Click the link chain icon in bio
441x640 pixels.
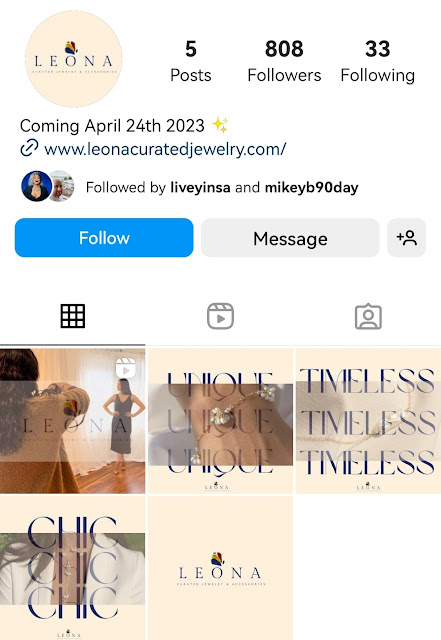pyautogui.click(x=29, y=148)
